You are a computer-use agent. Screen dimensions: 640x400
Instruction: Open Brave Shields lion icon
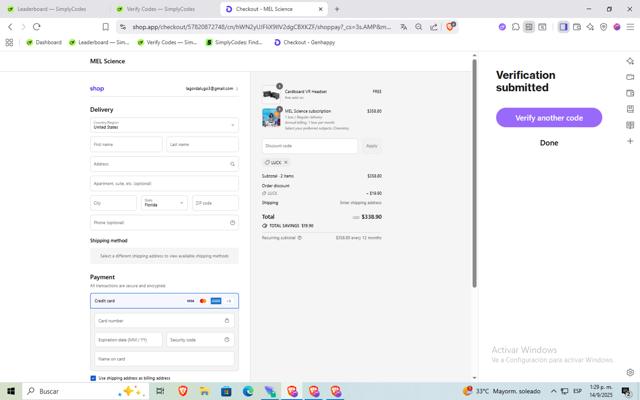click(x=450, y=27)
